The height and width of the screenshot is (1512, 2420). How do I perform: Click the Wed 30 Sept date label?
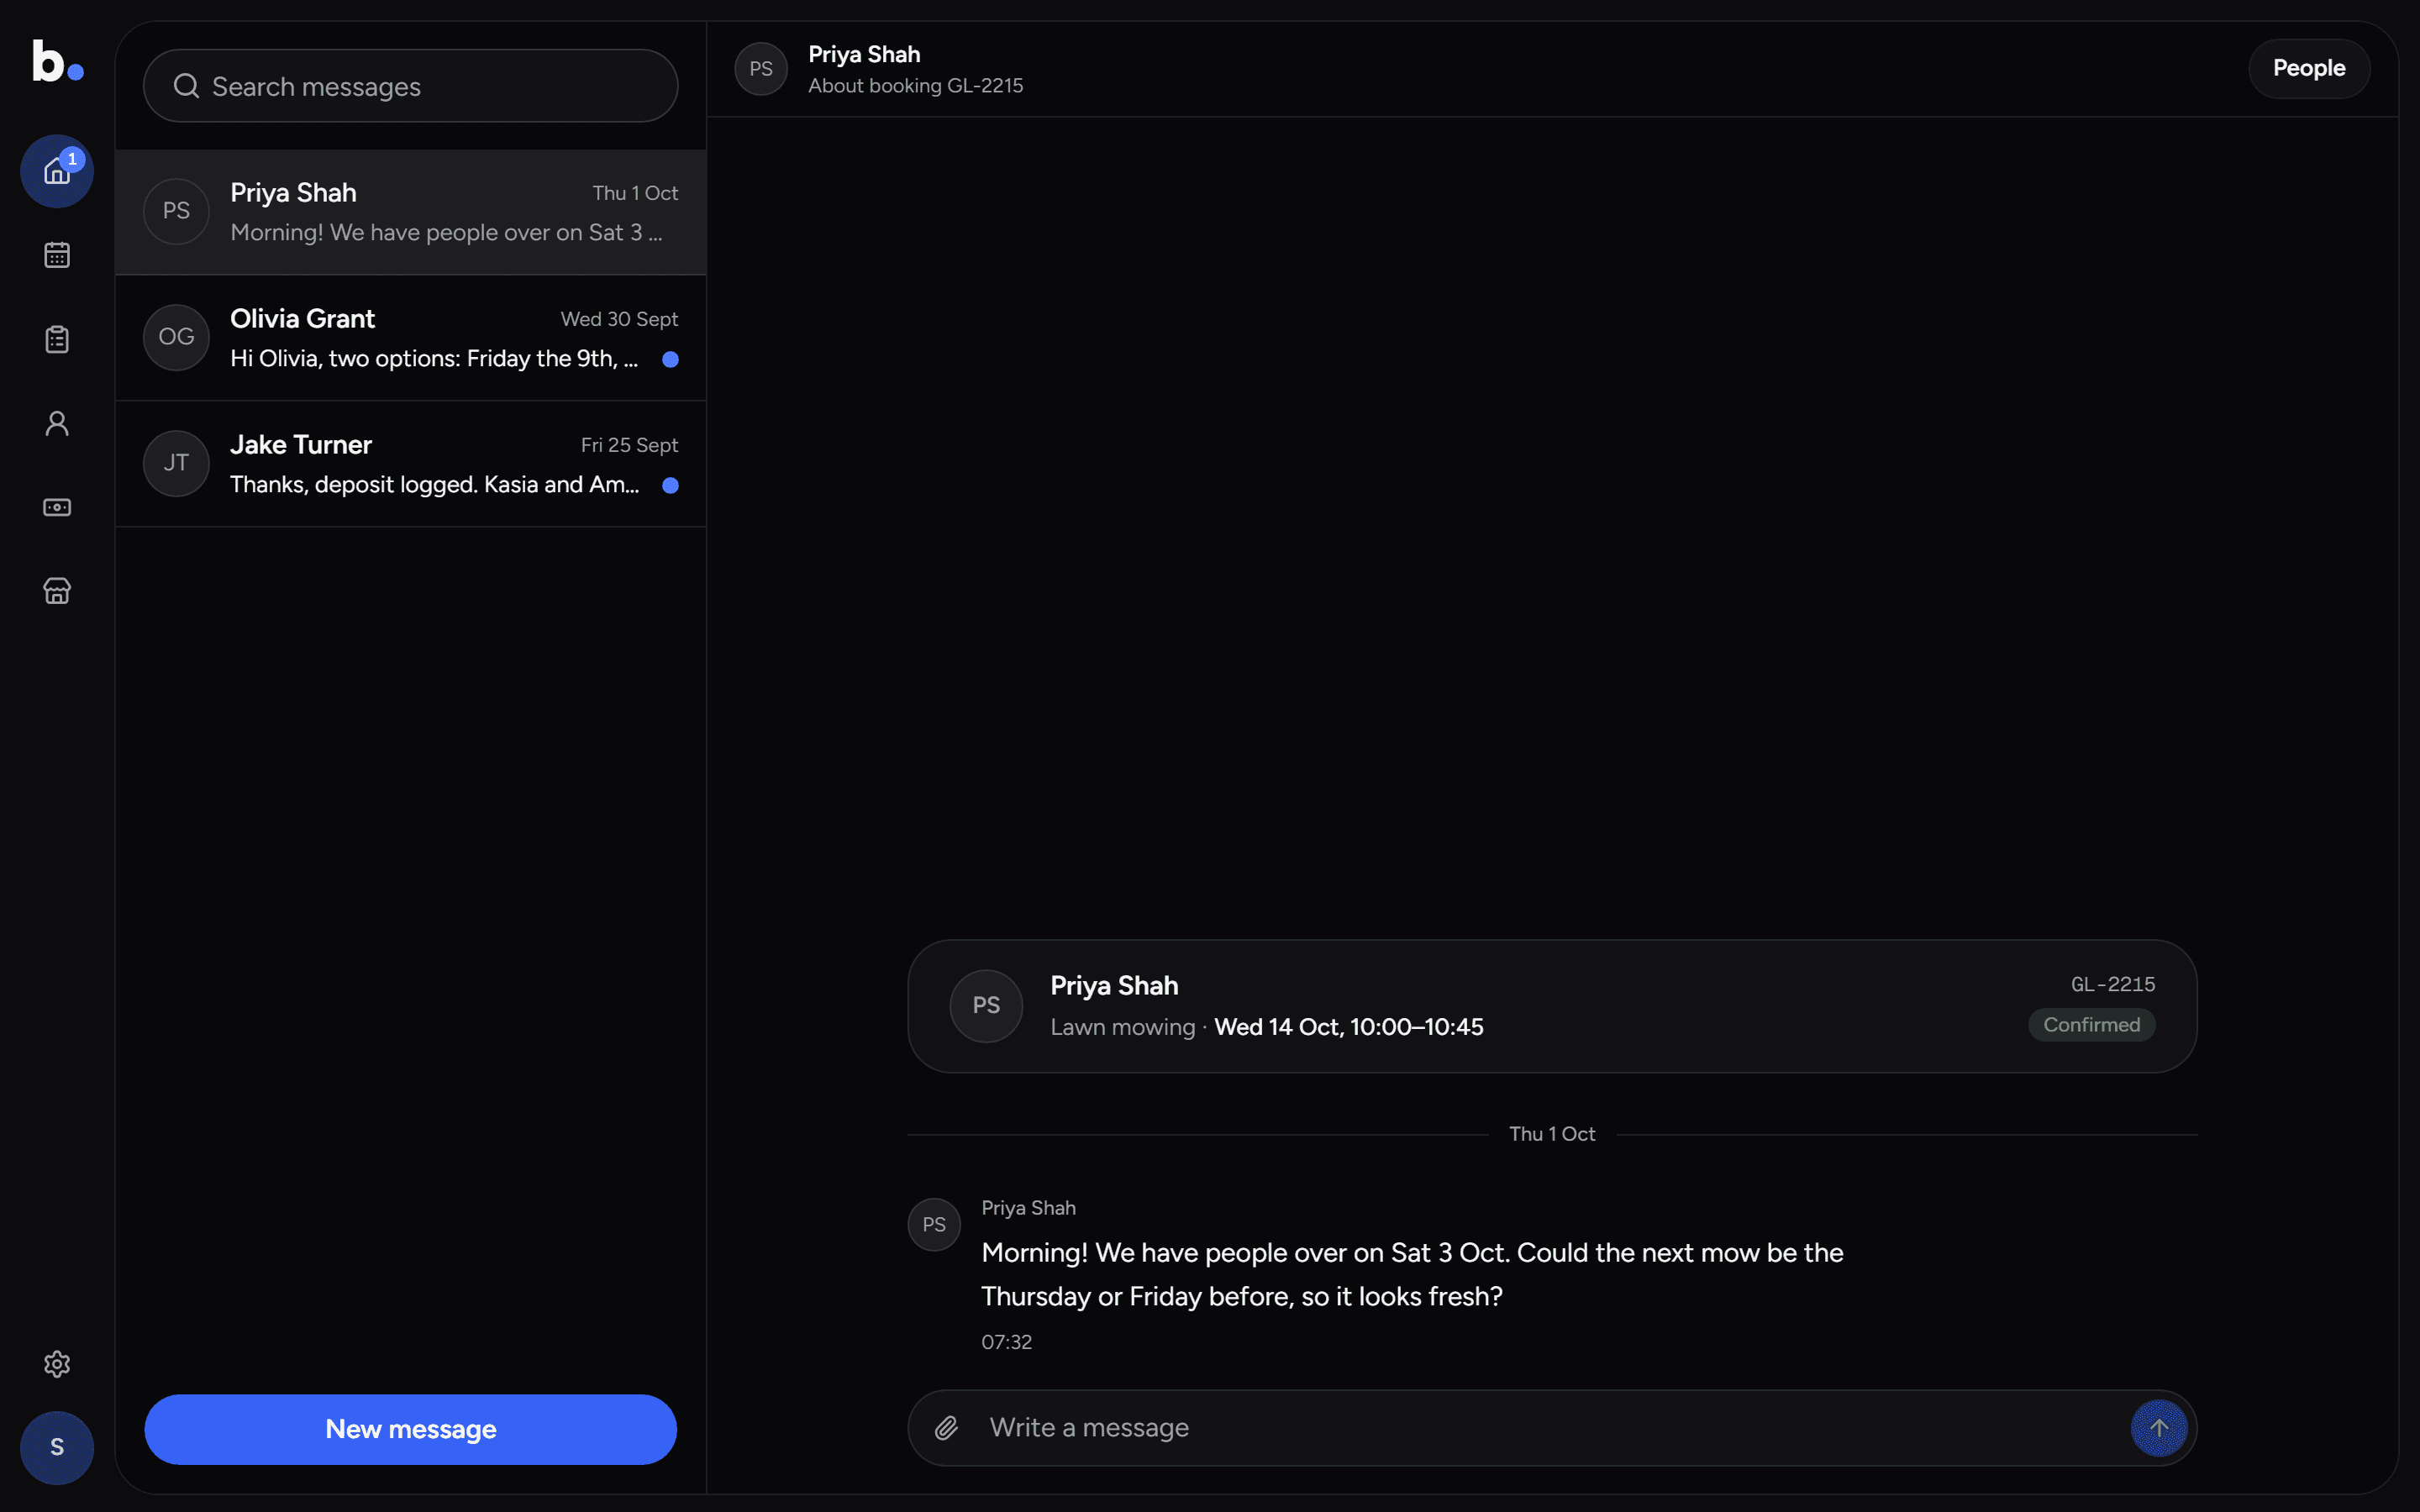click(619, 319)
